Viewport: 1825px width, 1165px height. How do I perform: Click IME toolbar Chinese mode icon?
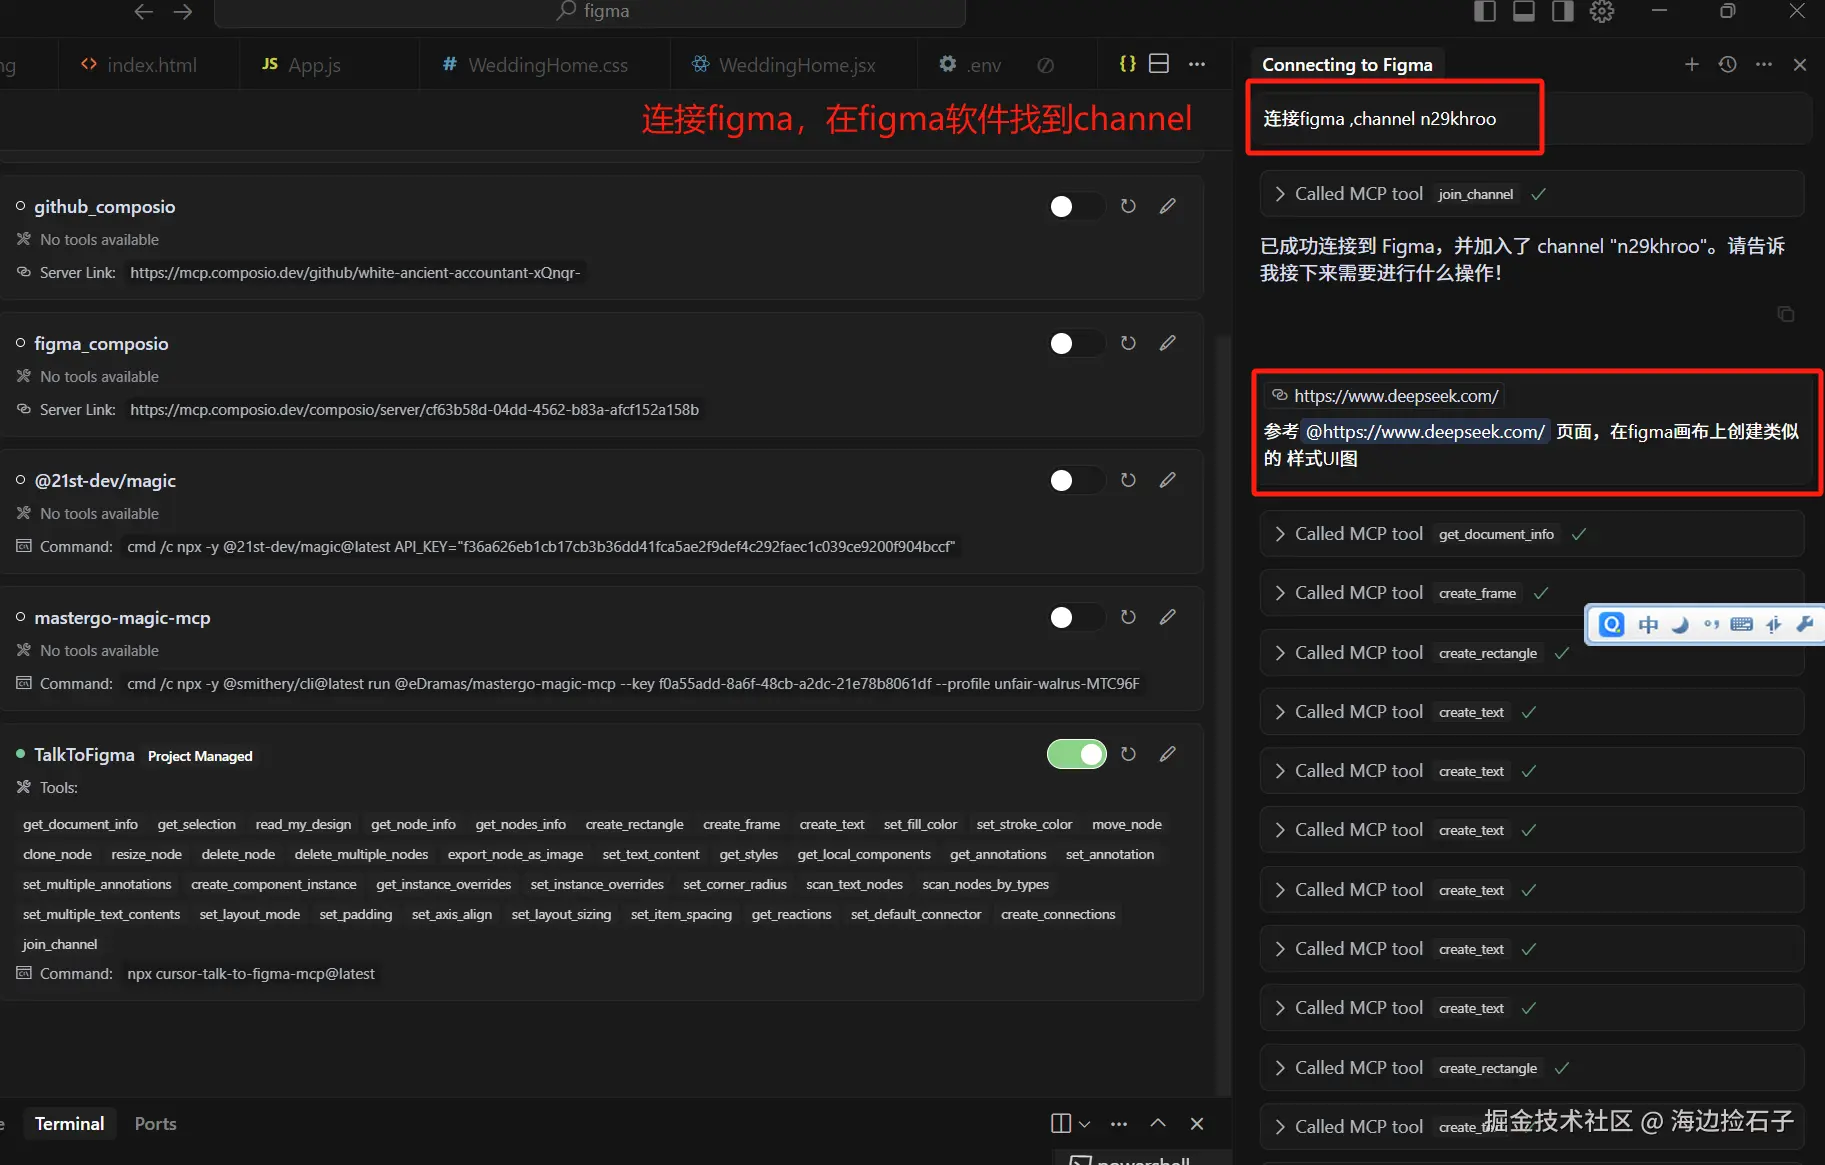[x=1648, y=625]
